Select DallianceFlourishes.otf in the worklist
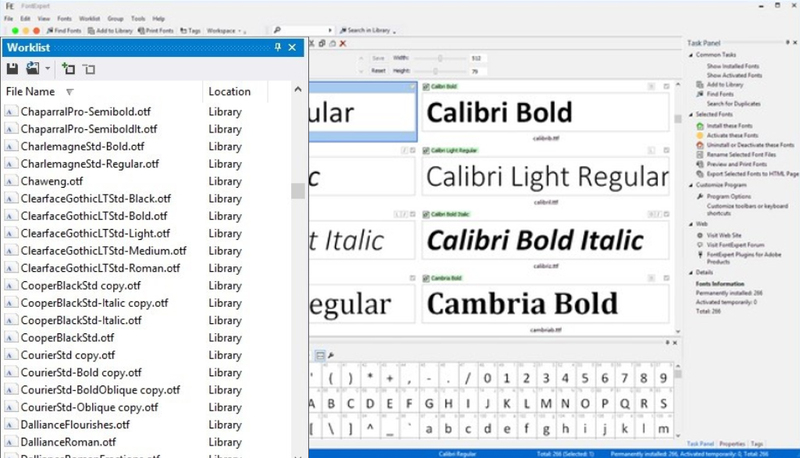This screenshot has height=458, width=800. coord(75,424)
